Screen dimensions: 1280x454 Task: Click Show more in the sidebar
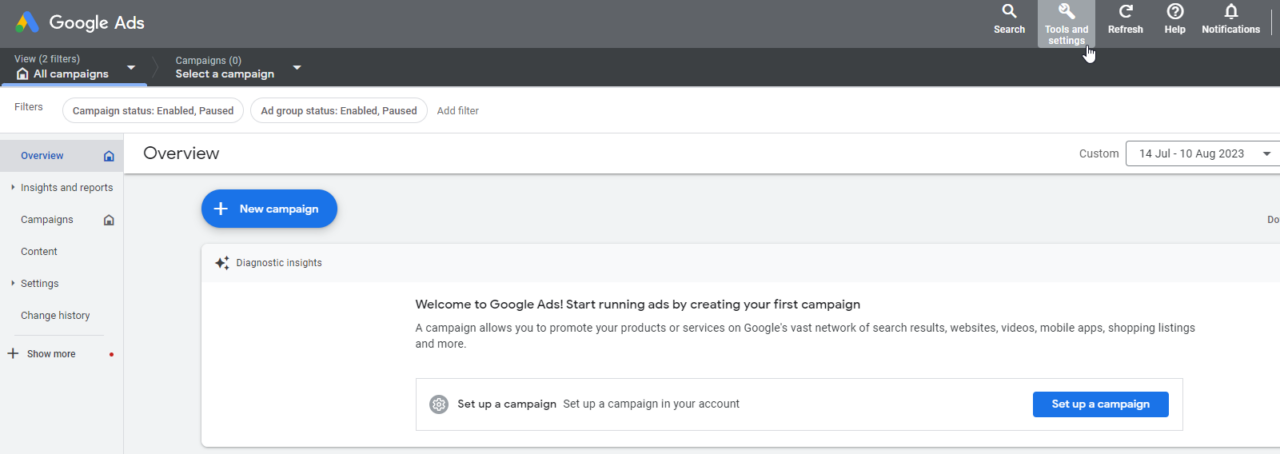pyautogui.click(x=51, y=353)
